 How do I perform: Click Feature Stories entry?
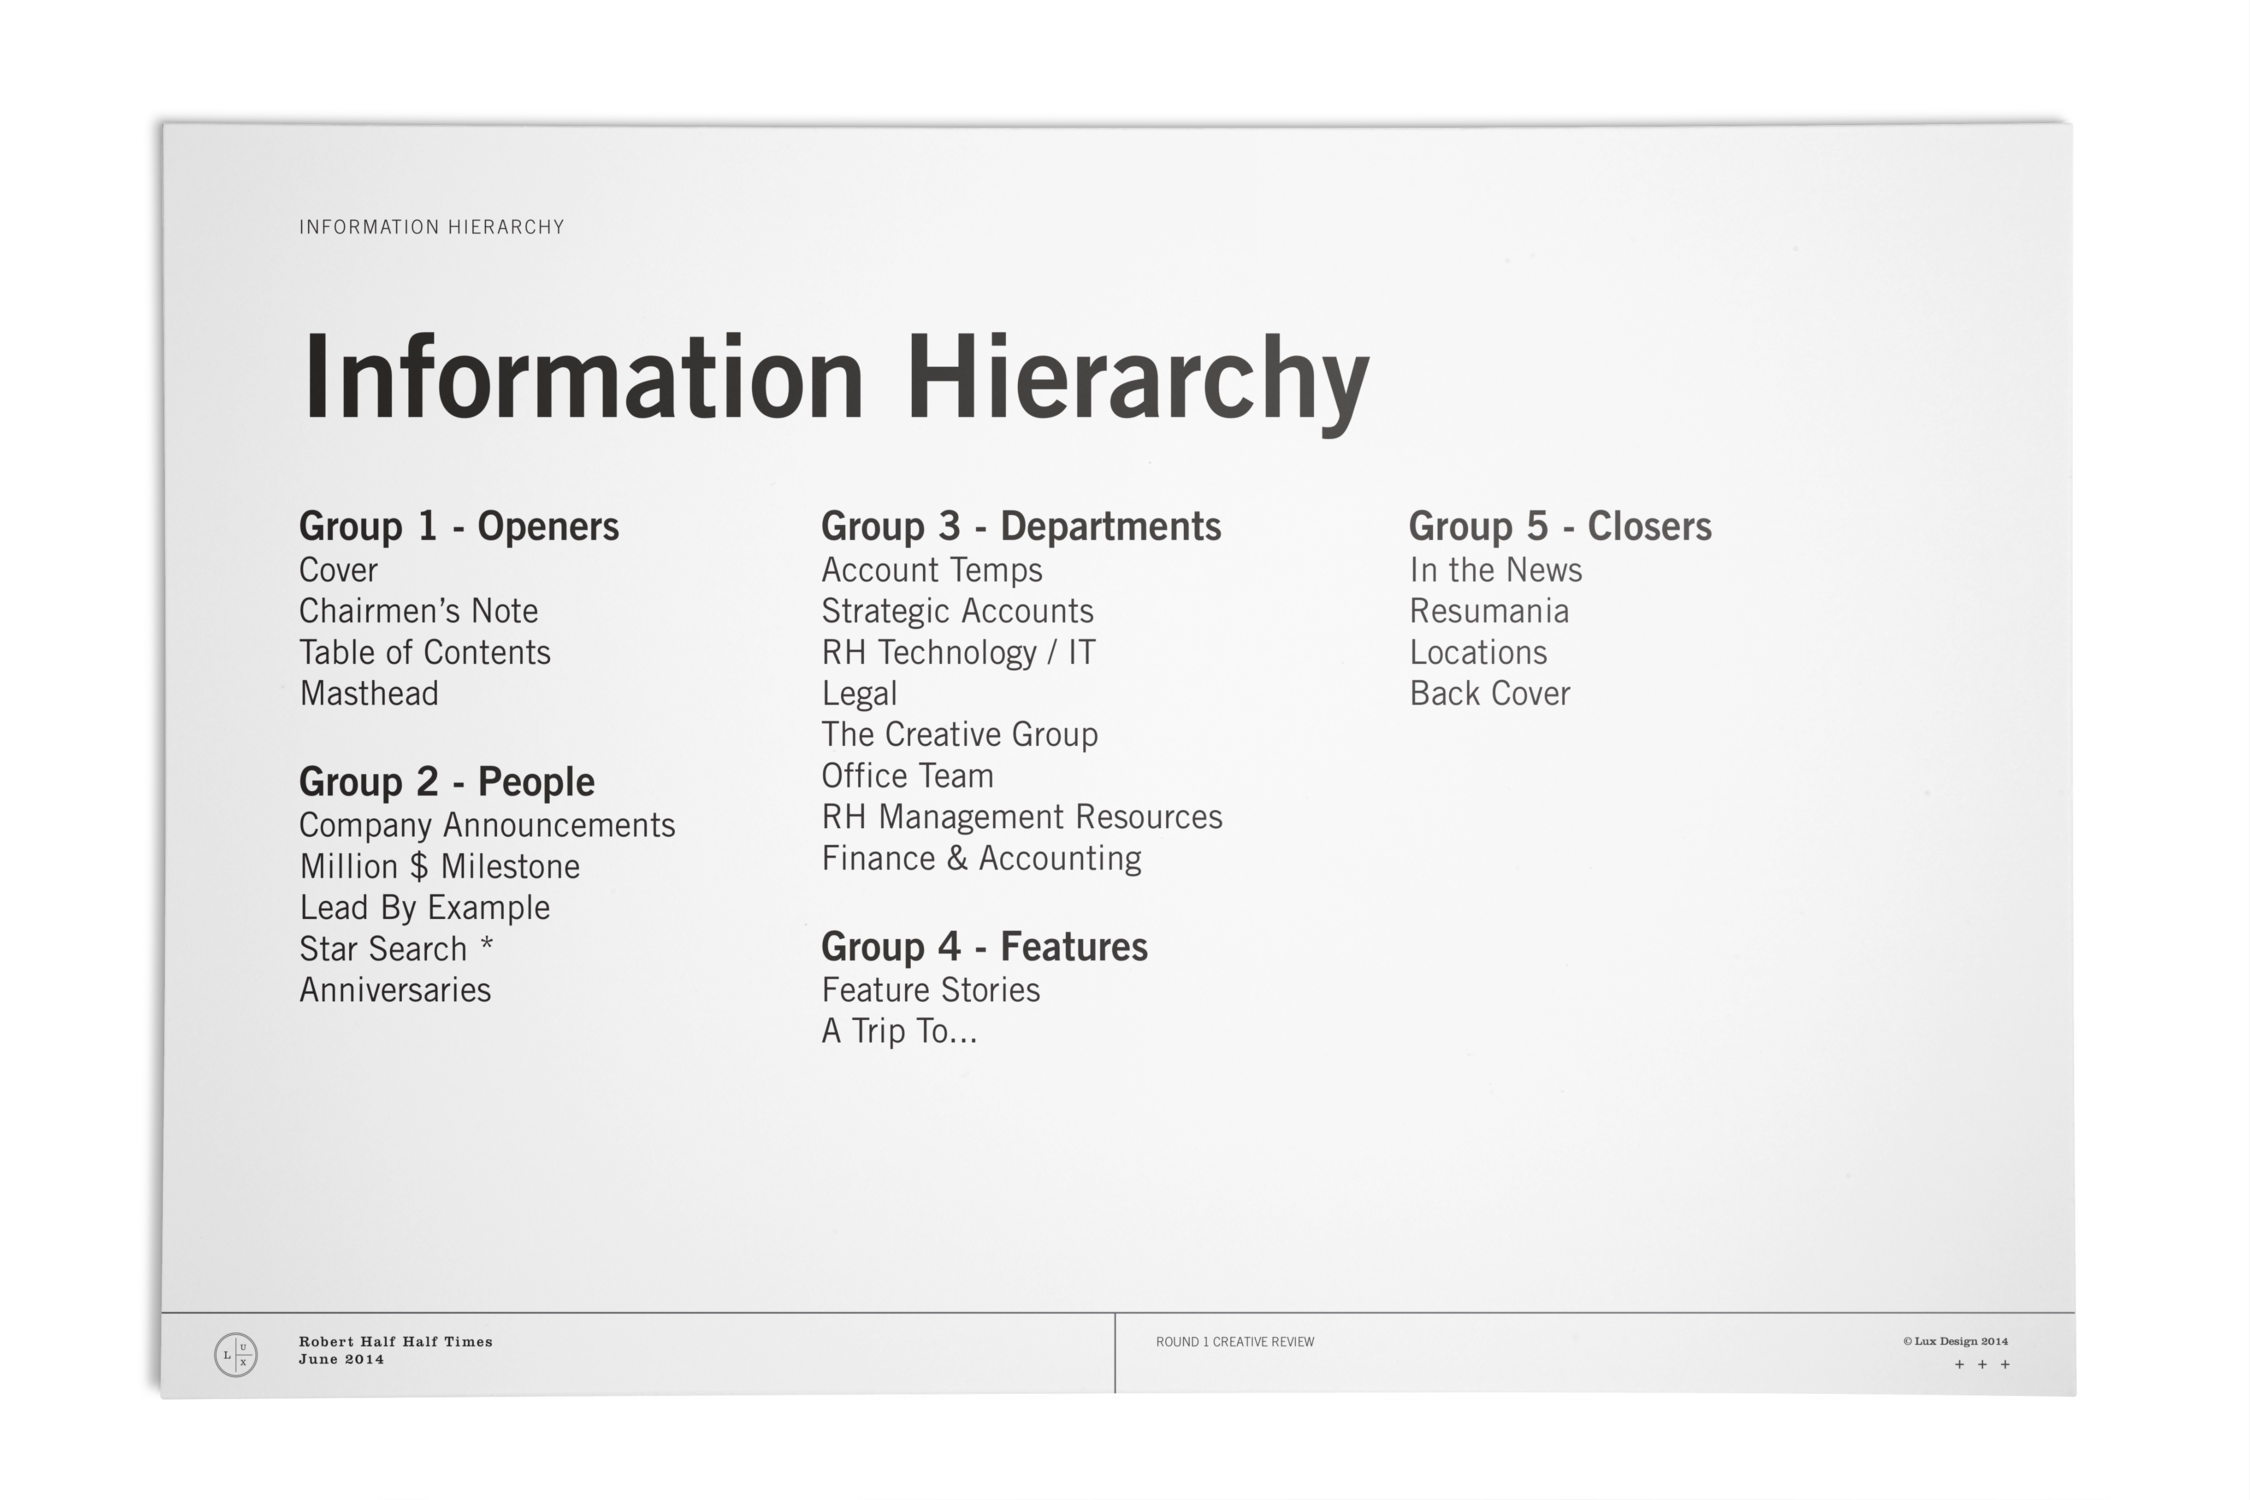tap(931, 990)
